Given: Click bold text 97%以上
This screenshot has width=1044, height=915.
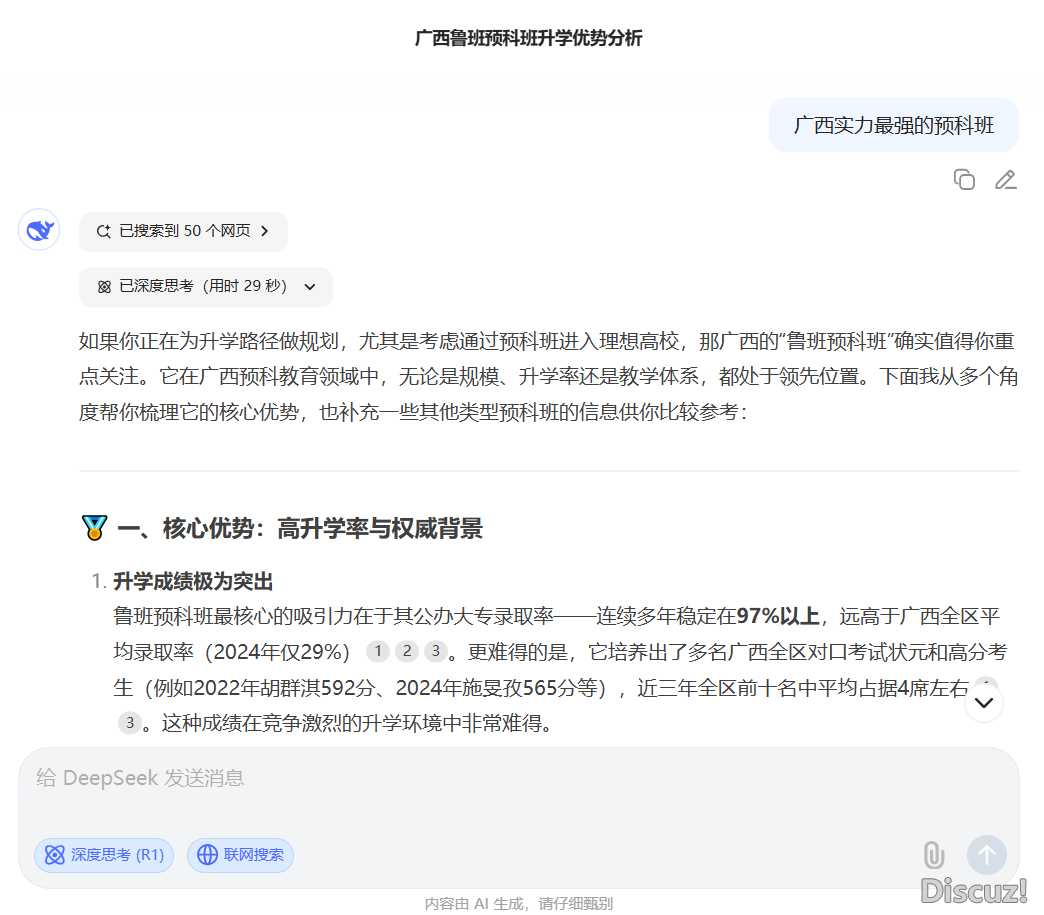Looking at the screenshot, I should point(778,616).
